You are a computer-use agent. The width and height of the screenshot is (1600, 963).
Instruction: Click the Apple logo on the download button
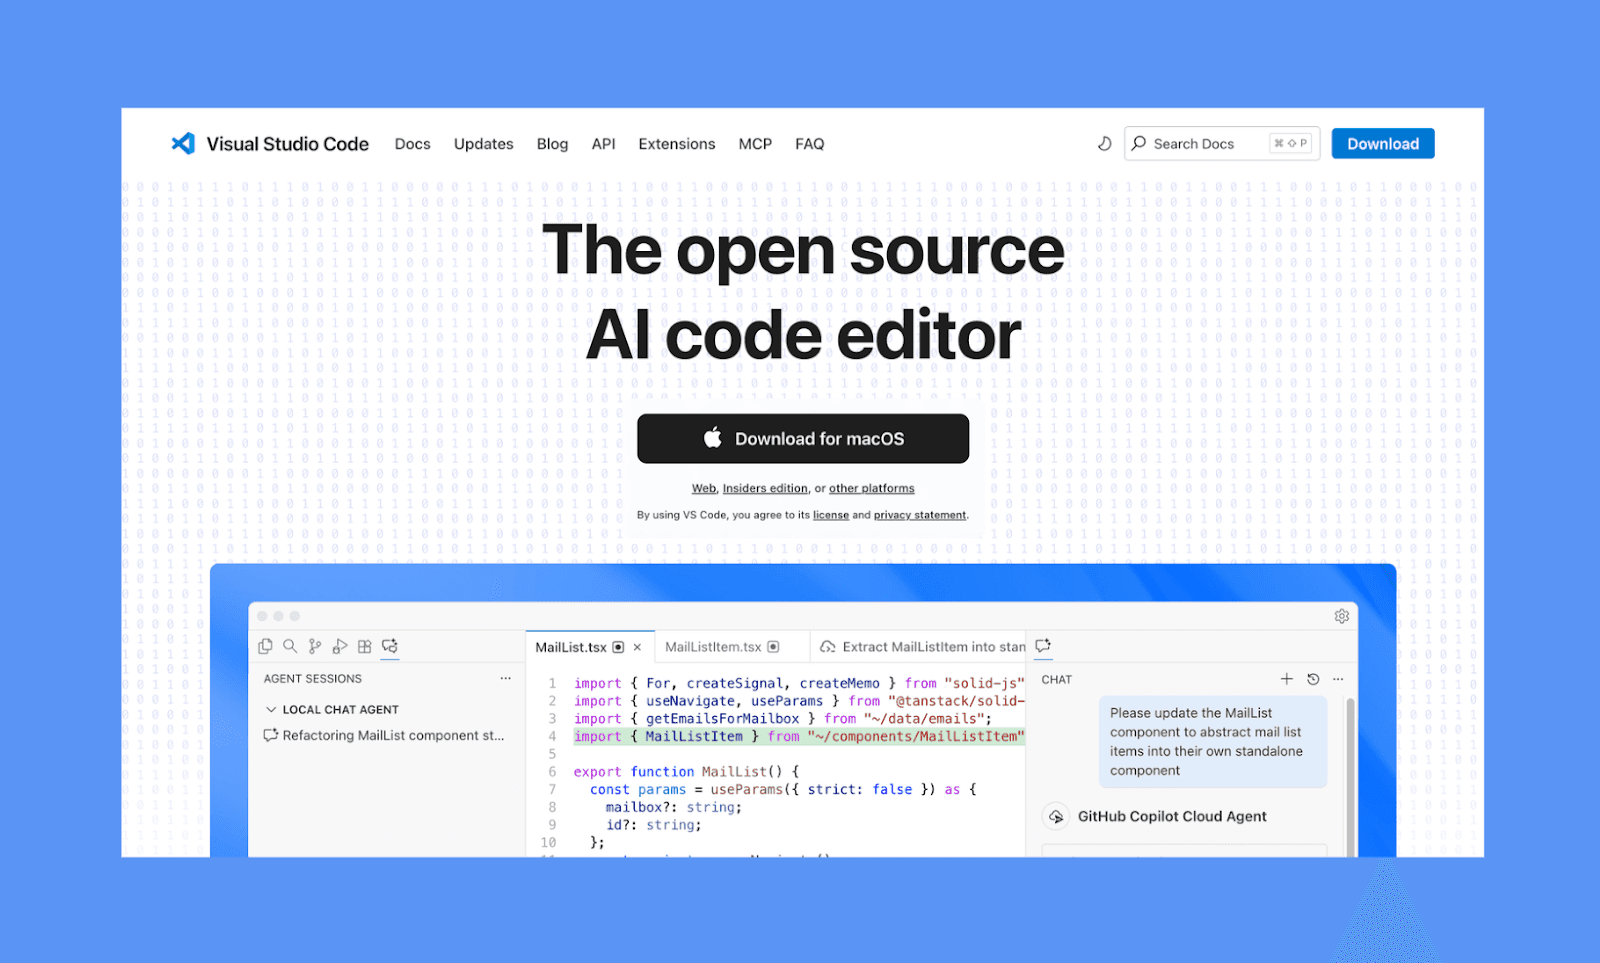[713, 437]
